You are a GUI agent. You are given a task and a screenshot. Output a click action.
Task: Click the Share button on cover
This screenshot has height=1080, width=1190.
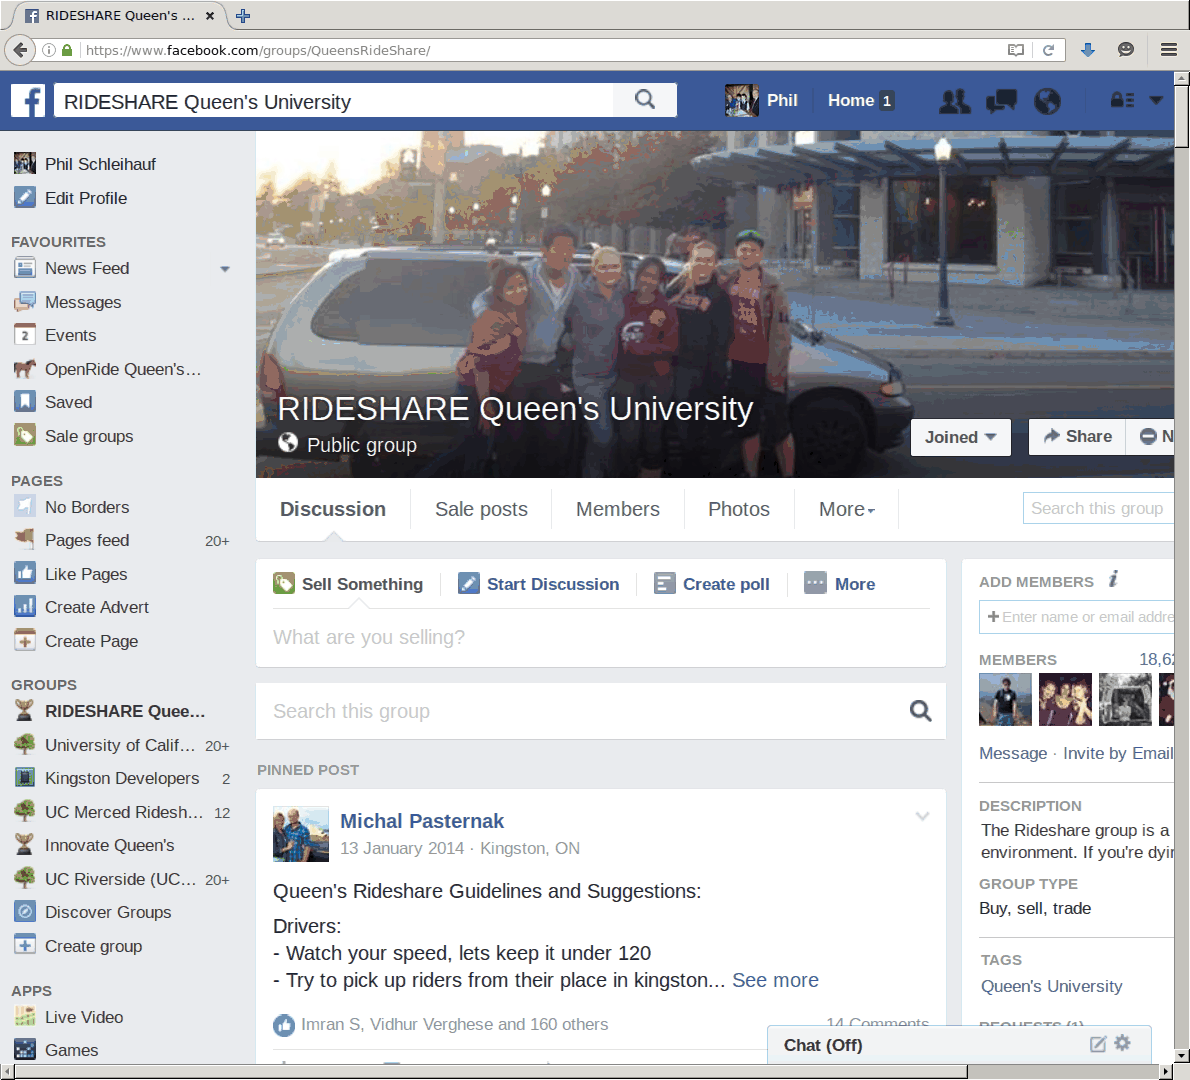pyautogui.click(x=1078, y=436)
